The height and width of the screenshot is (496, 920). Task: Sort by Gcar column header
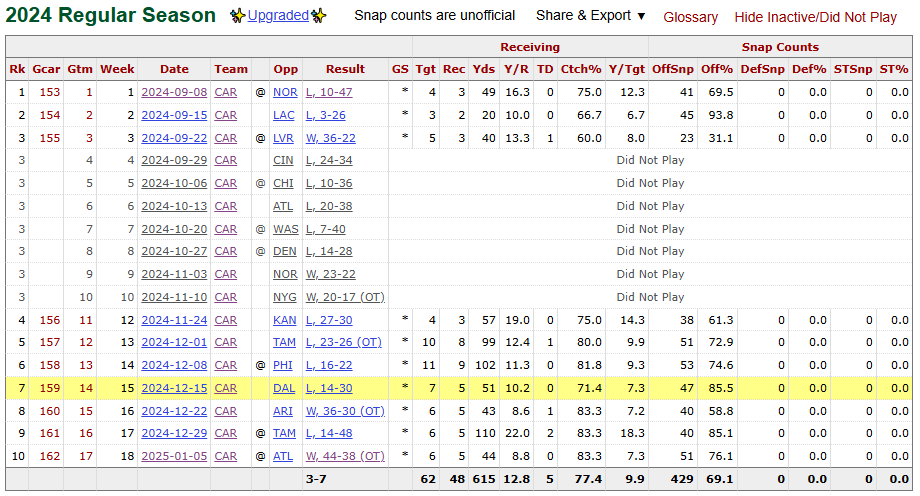[x=46, y=69]
